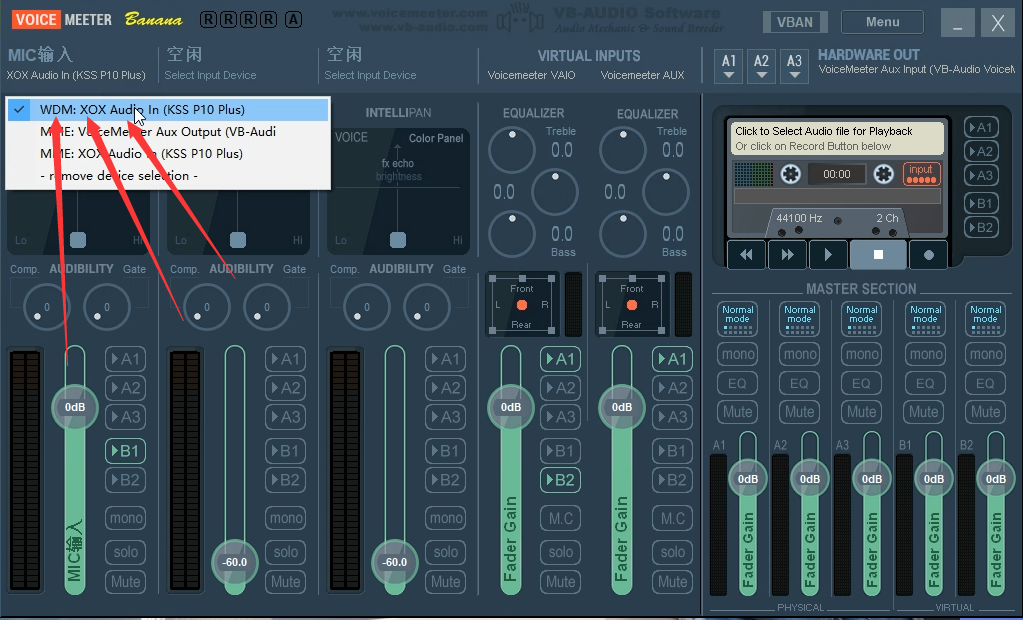Click the A indicator in the title bar
1023x620 pixels.
[x=294, y=20]
